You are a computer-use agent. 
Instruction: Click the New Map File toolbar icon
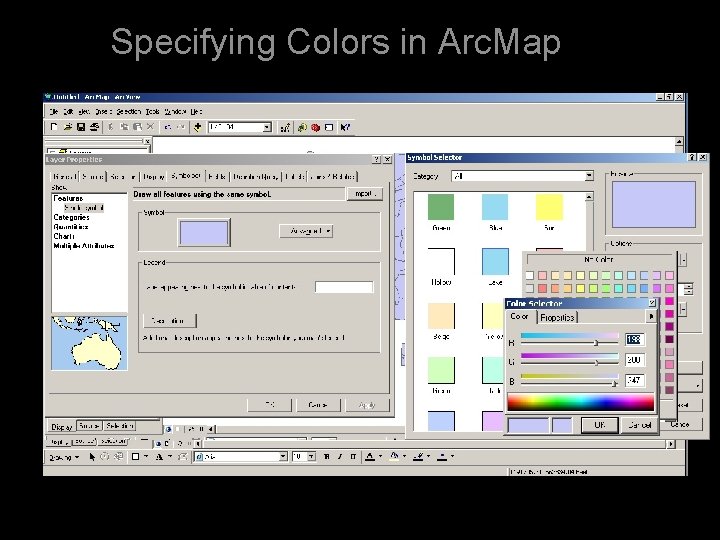(x=54, y=127)
